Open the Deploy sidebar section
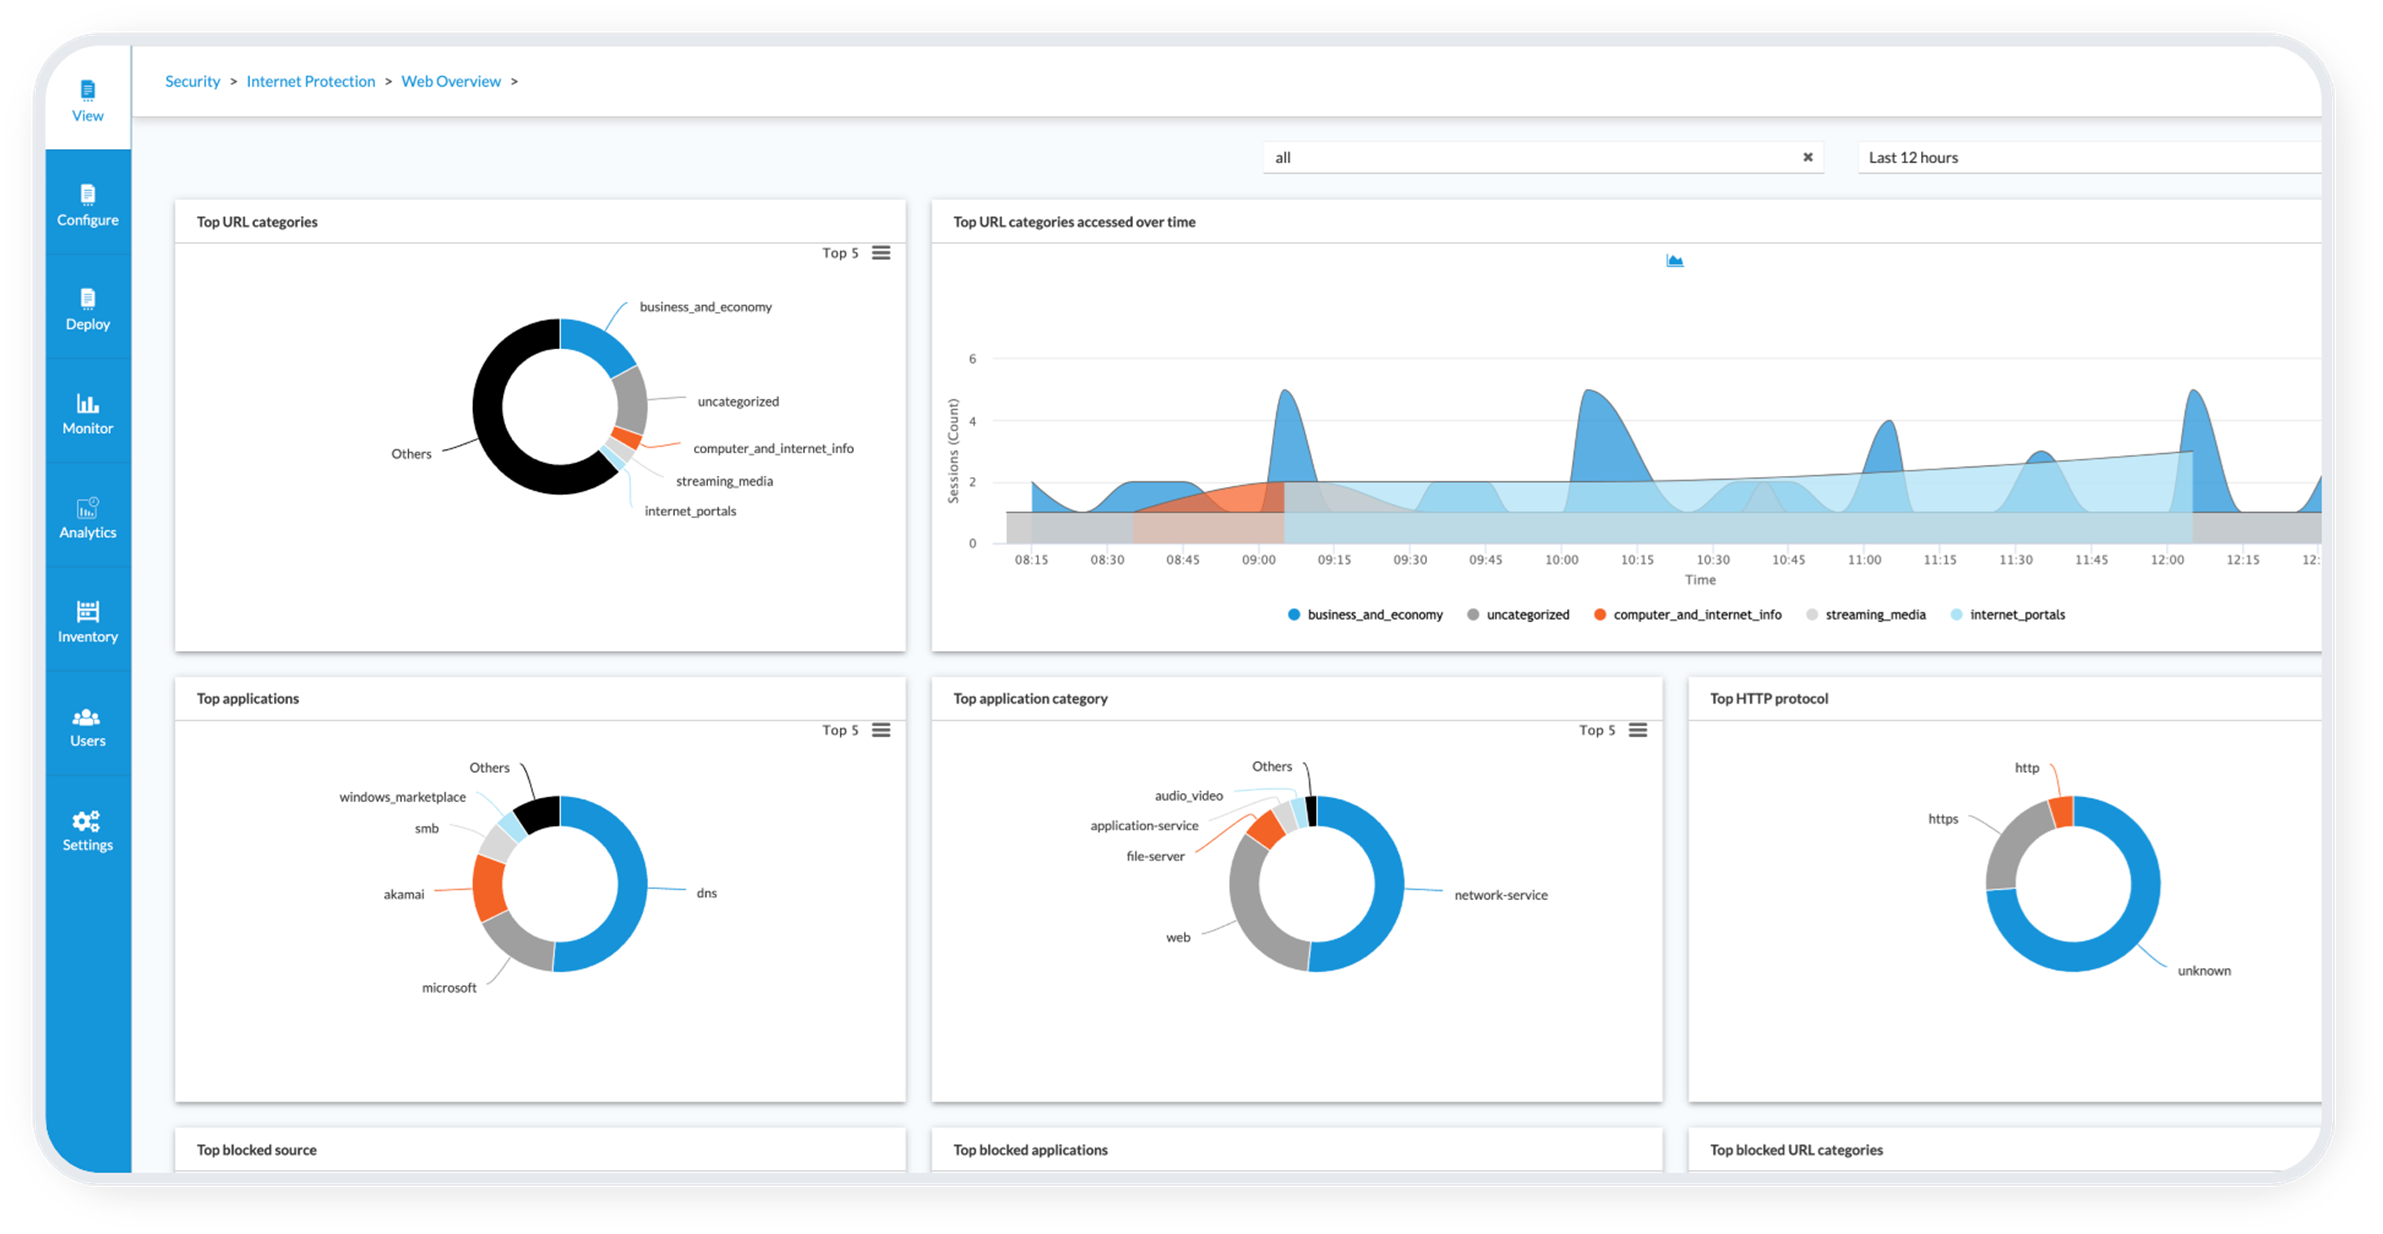 point(87,309)
